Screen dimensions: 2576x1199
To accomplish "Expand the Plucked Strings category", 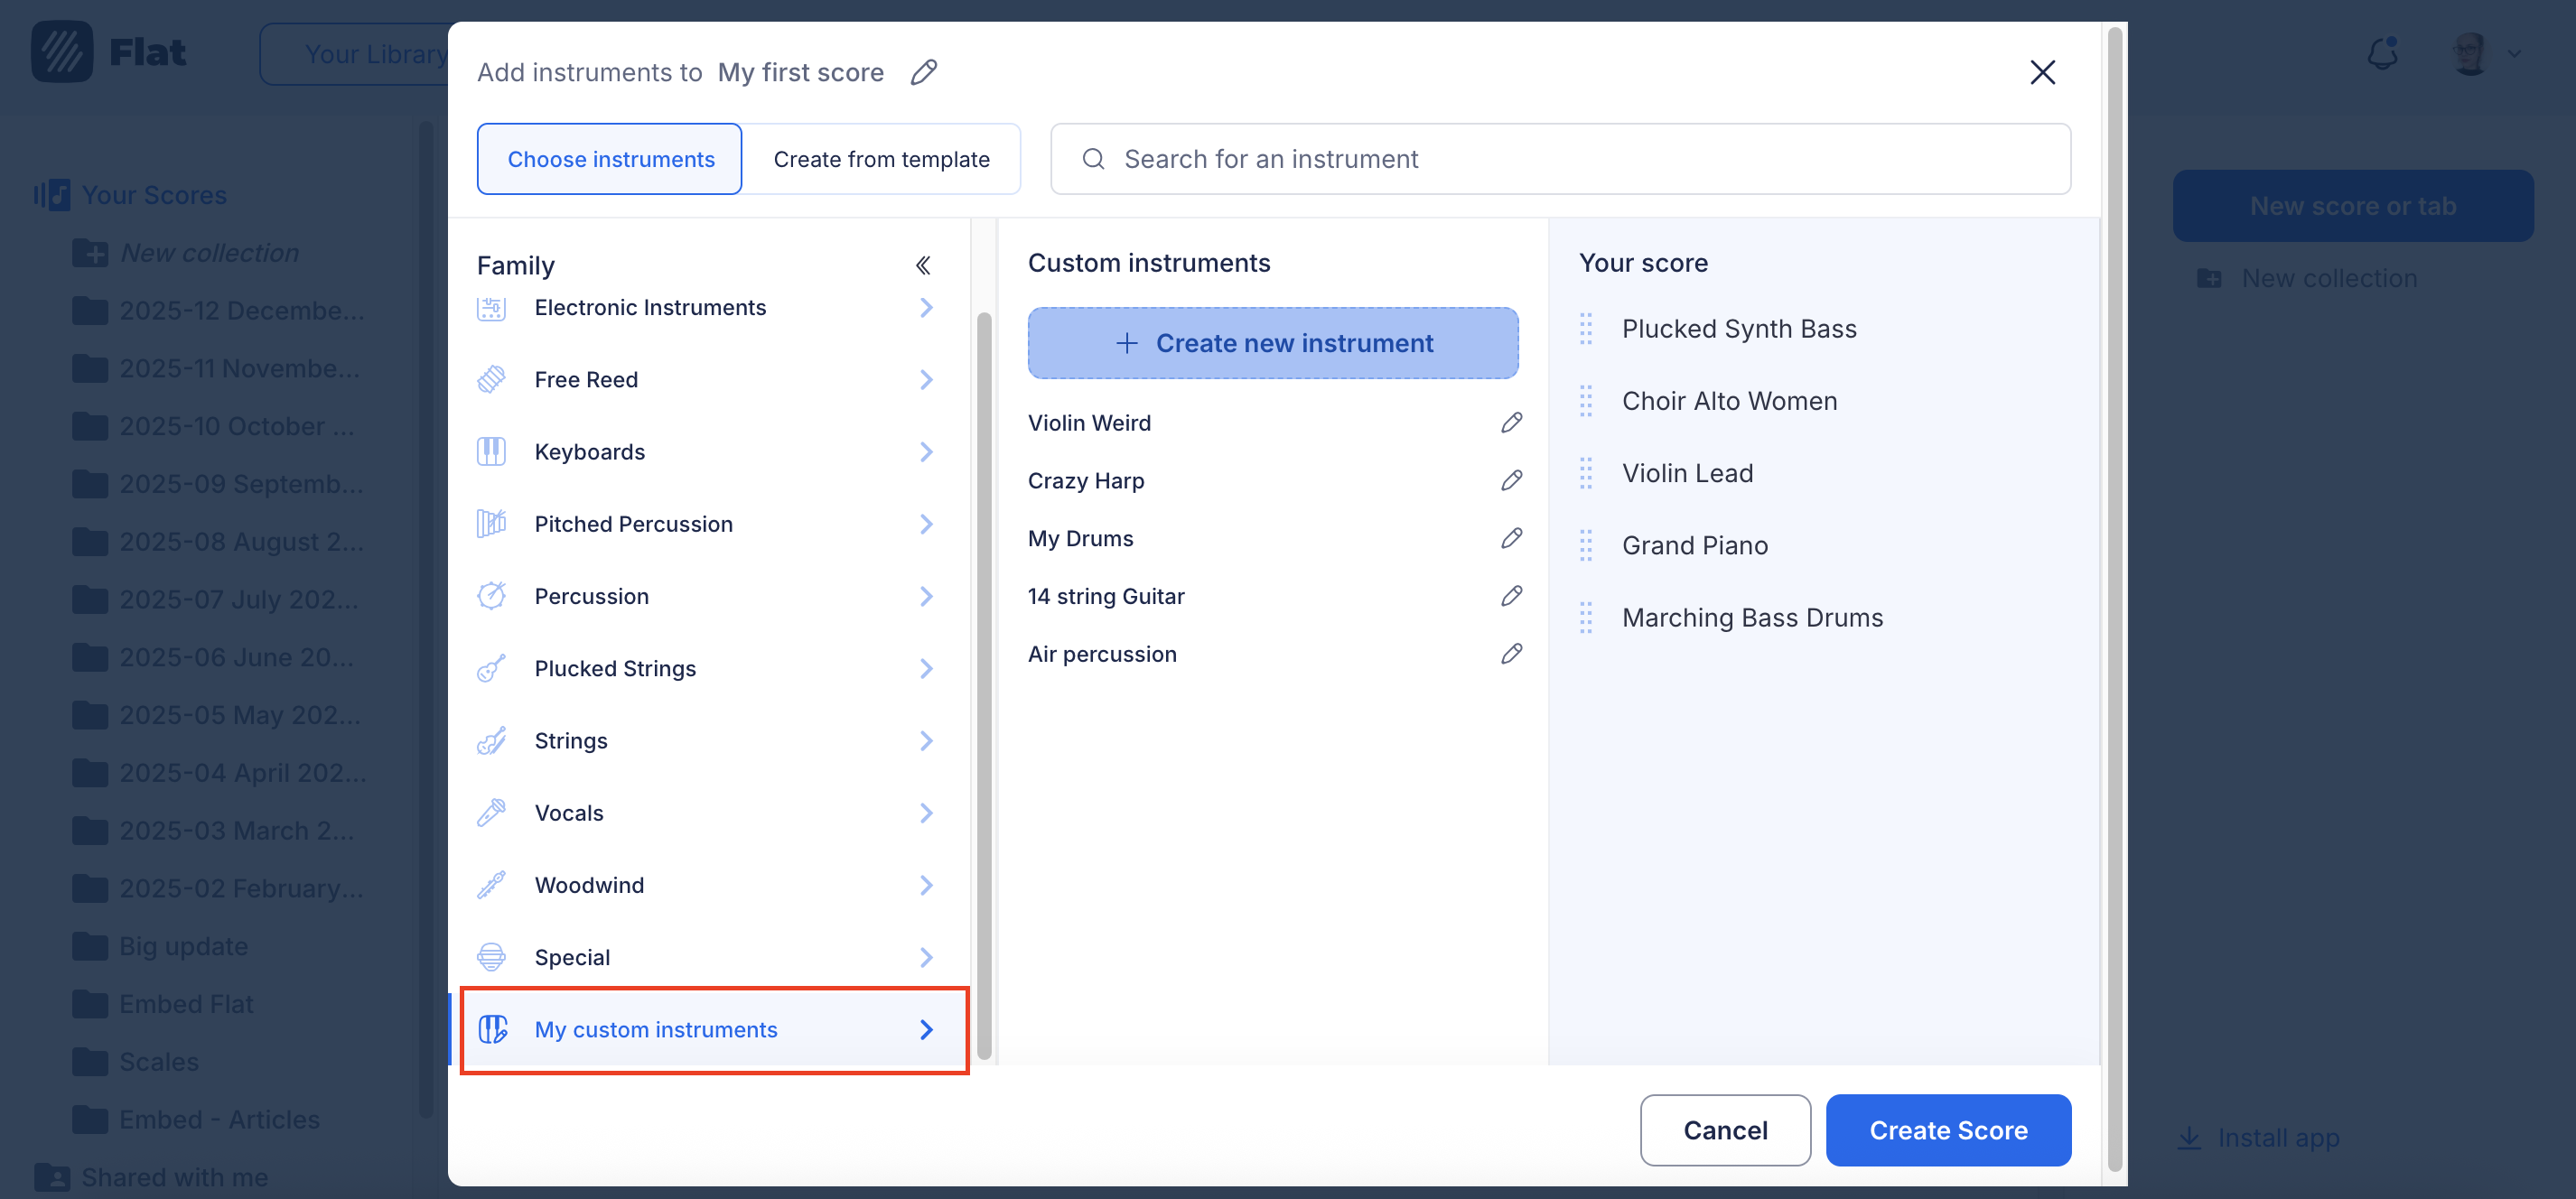I will tap(925, 669).
